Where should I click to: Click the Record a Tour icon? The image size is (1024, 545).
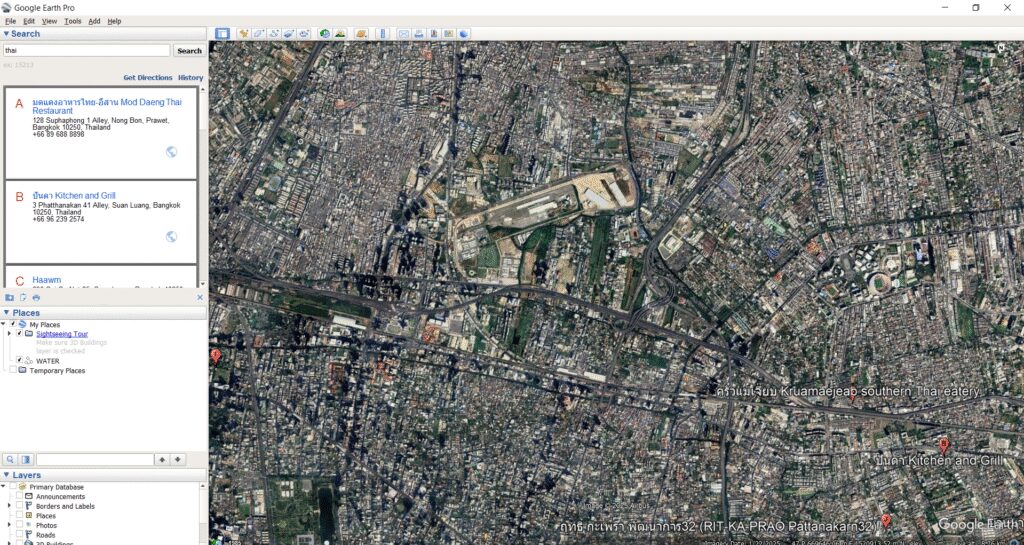(304, 34)
